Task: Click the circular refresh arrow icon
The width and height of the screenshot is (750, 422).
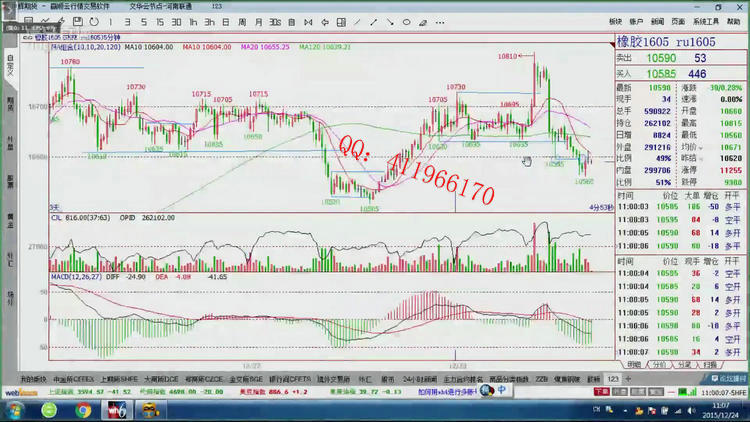Action: pos(94,22)
